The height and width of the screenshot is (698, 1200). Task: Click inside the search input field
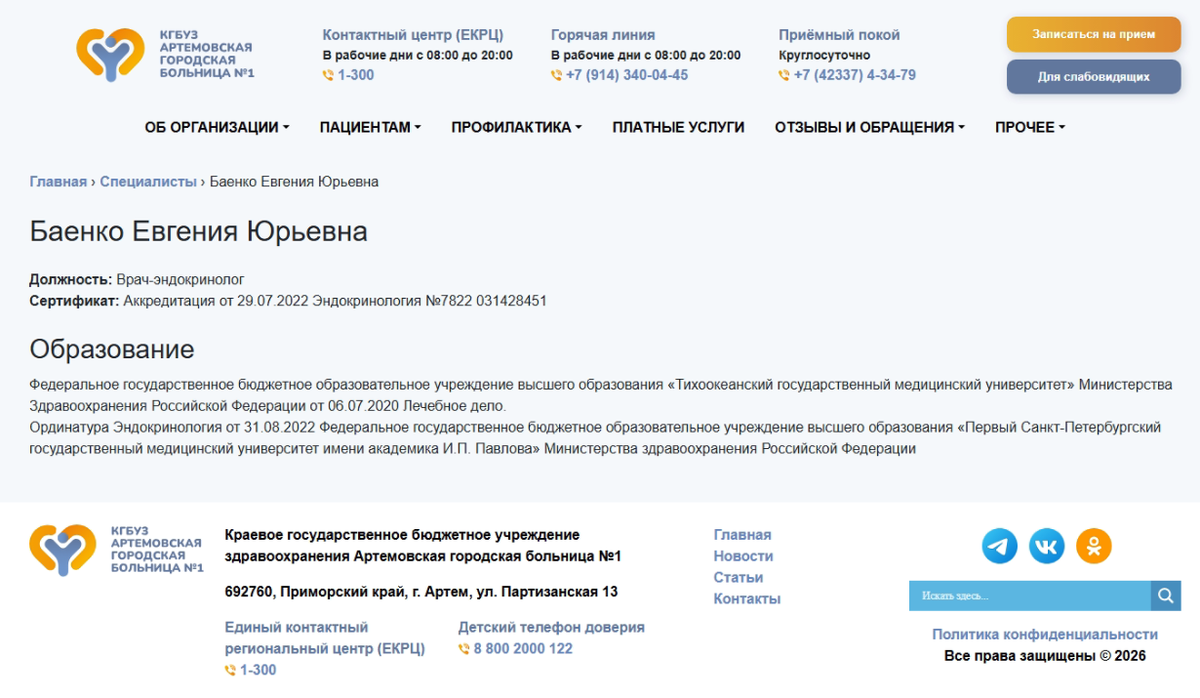[1020, 595]
